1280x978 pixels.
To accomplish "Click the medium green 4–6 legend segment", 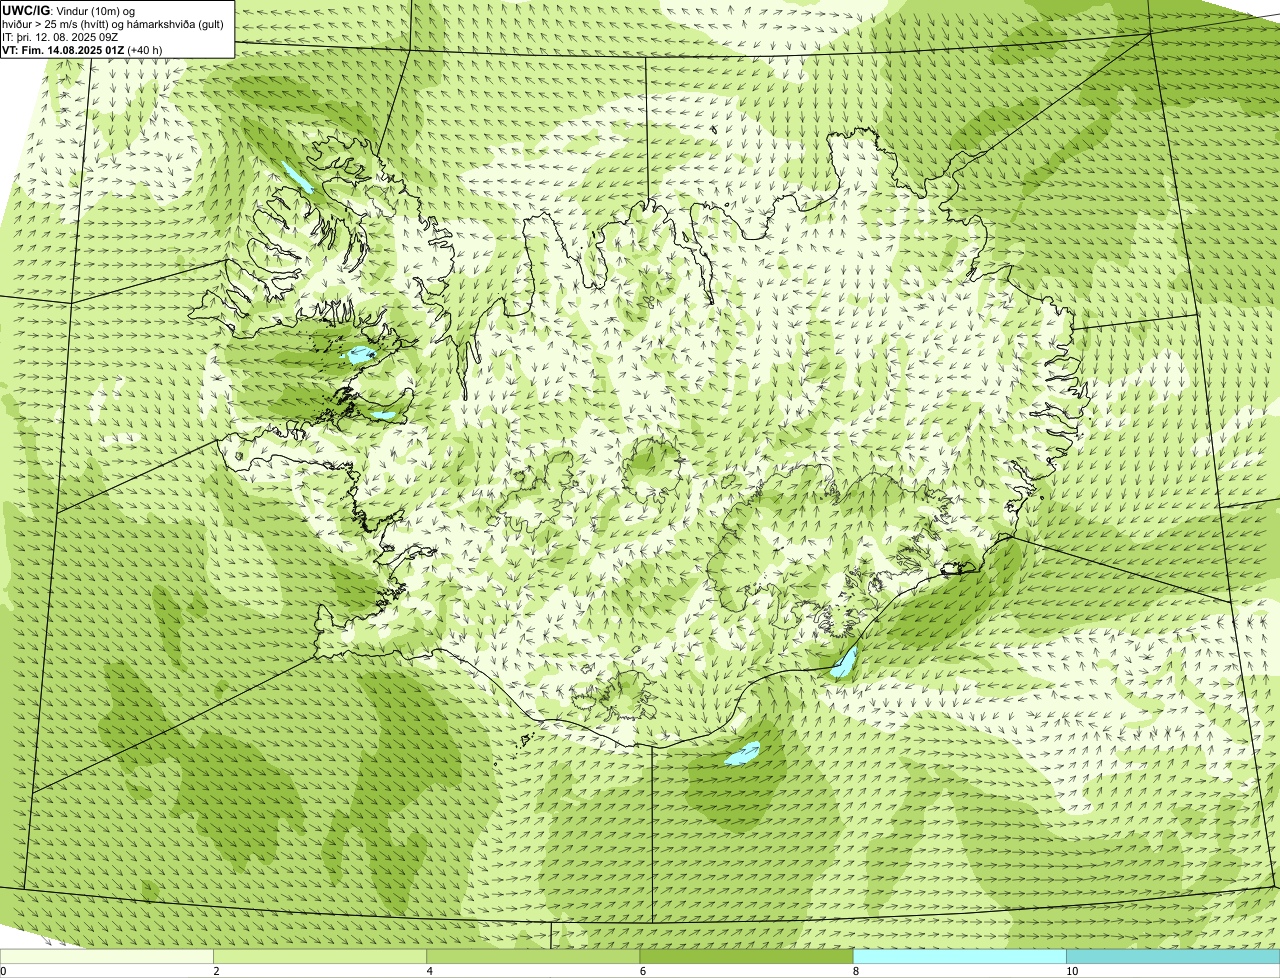I will pyautogui.click(x=533, y=957).
